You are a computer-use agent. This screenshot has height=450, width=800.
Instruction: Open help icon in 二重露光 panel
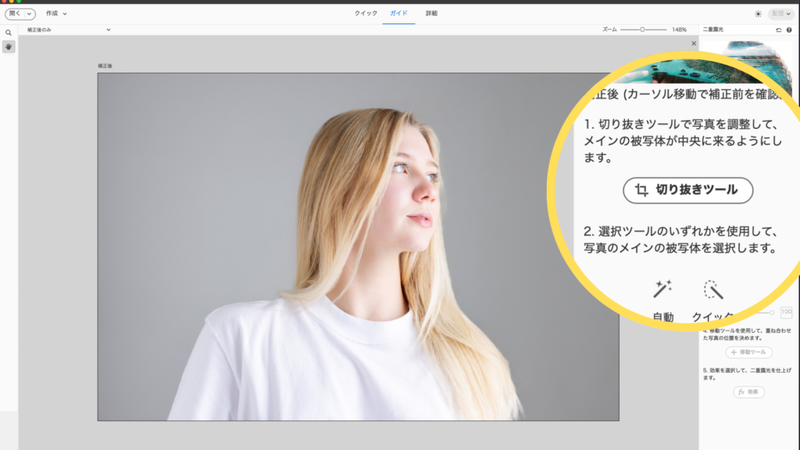pos(789,30)
